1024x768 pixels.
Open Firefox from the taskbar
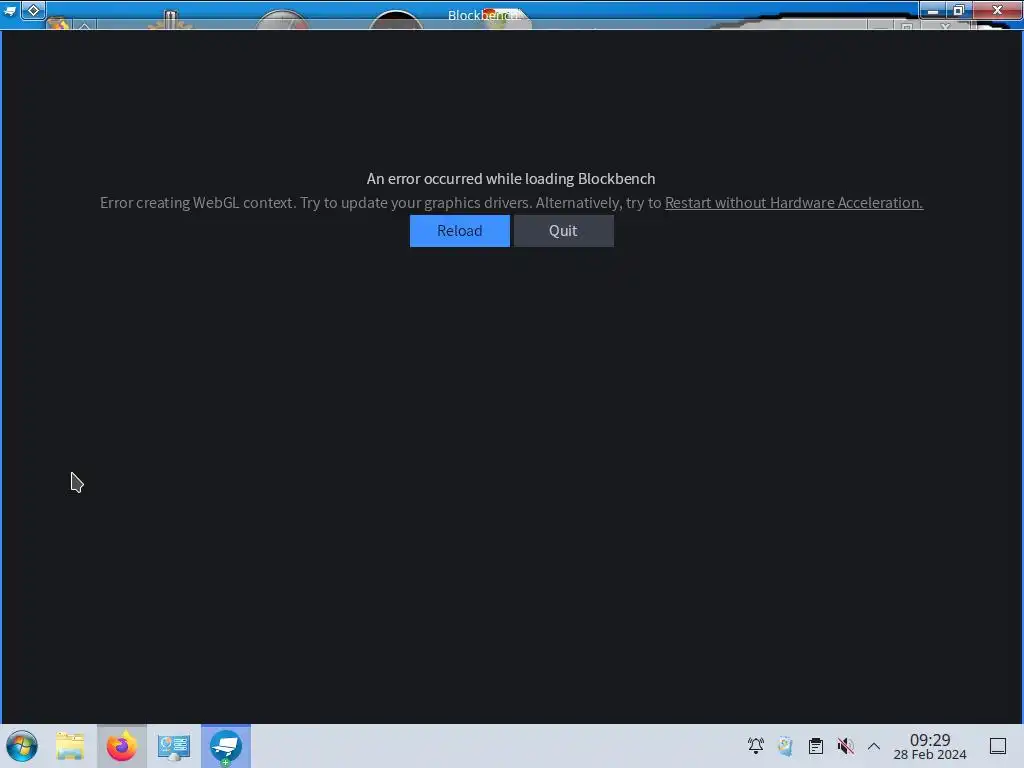click(121, 746)
